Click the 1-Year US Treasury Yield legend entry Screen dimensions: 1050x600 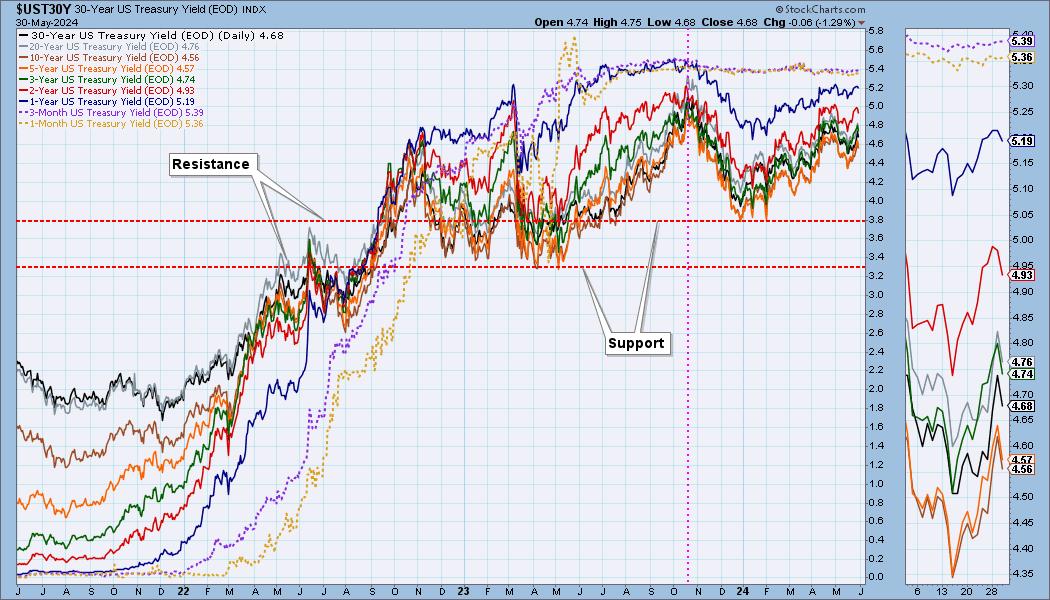coord(108,101)
